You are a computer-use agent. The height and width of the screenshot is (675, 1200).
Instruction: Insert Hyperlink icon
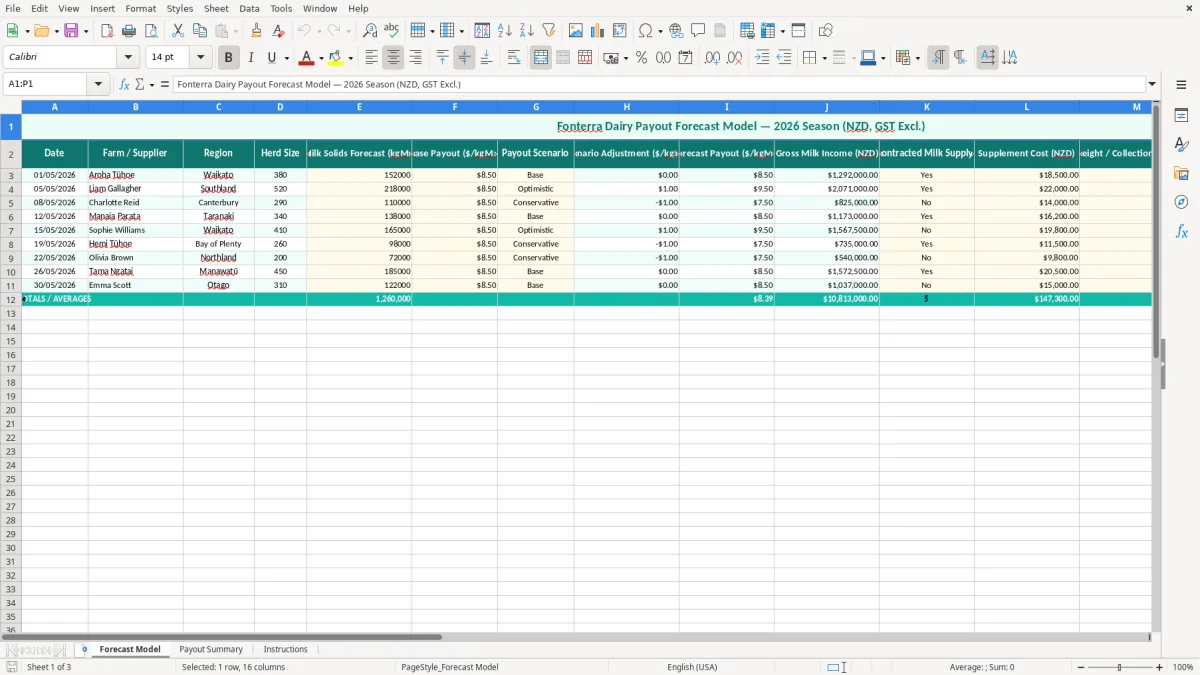point(676,31)
